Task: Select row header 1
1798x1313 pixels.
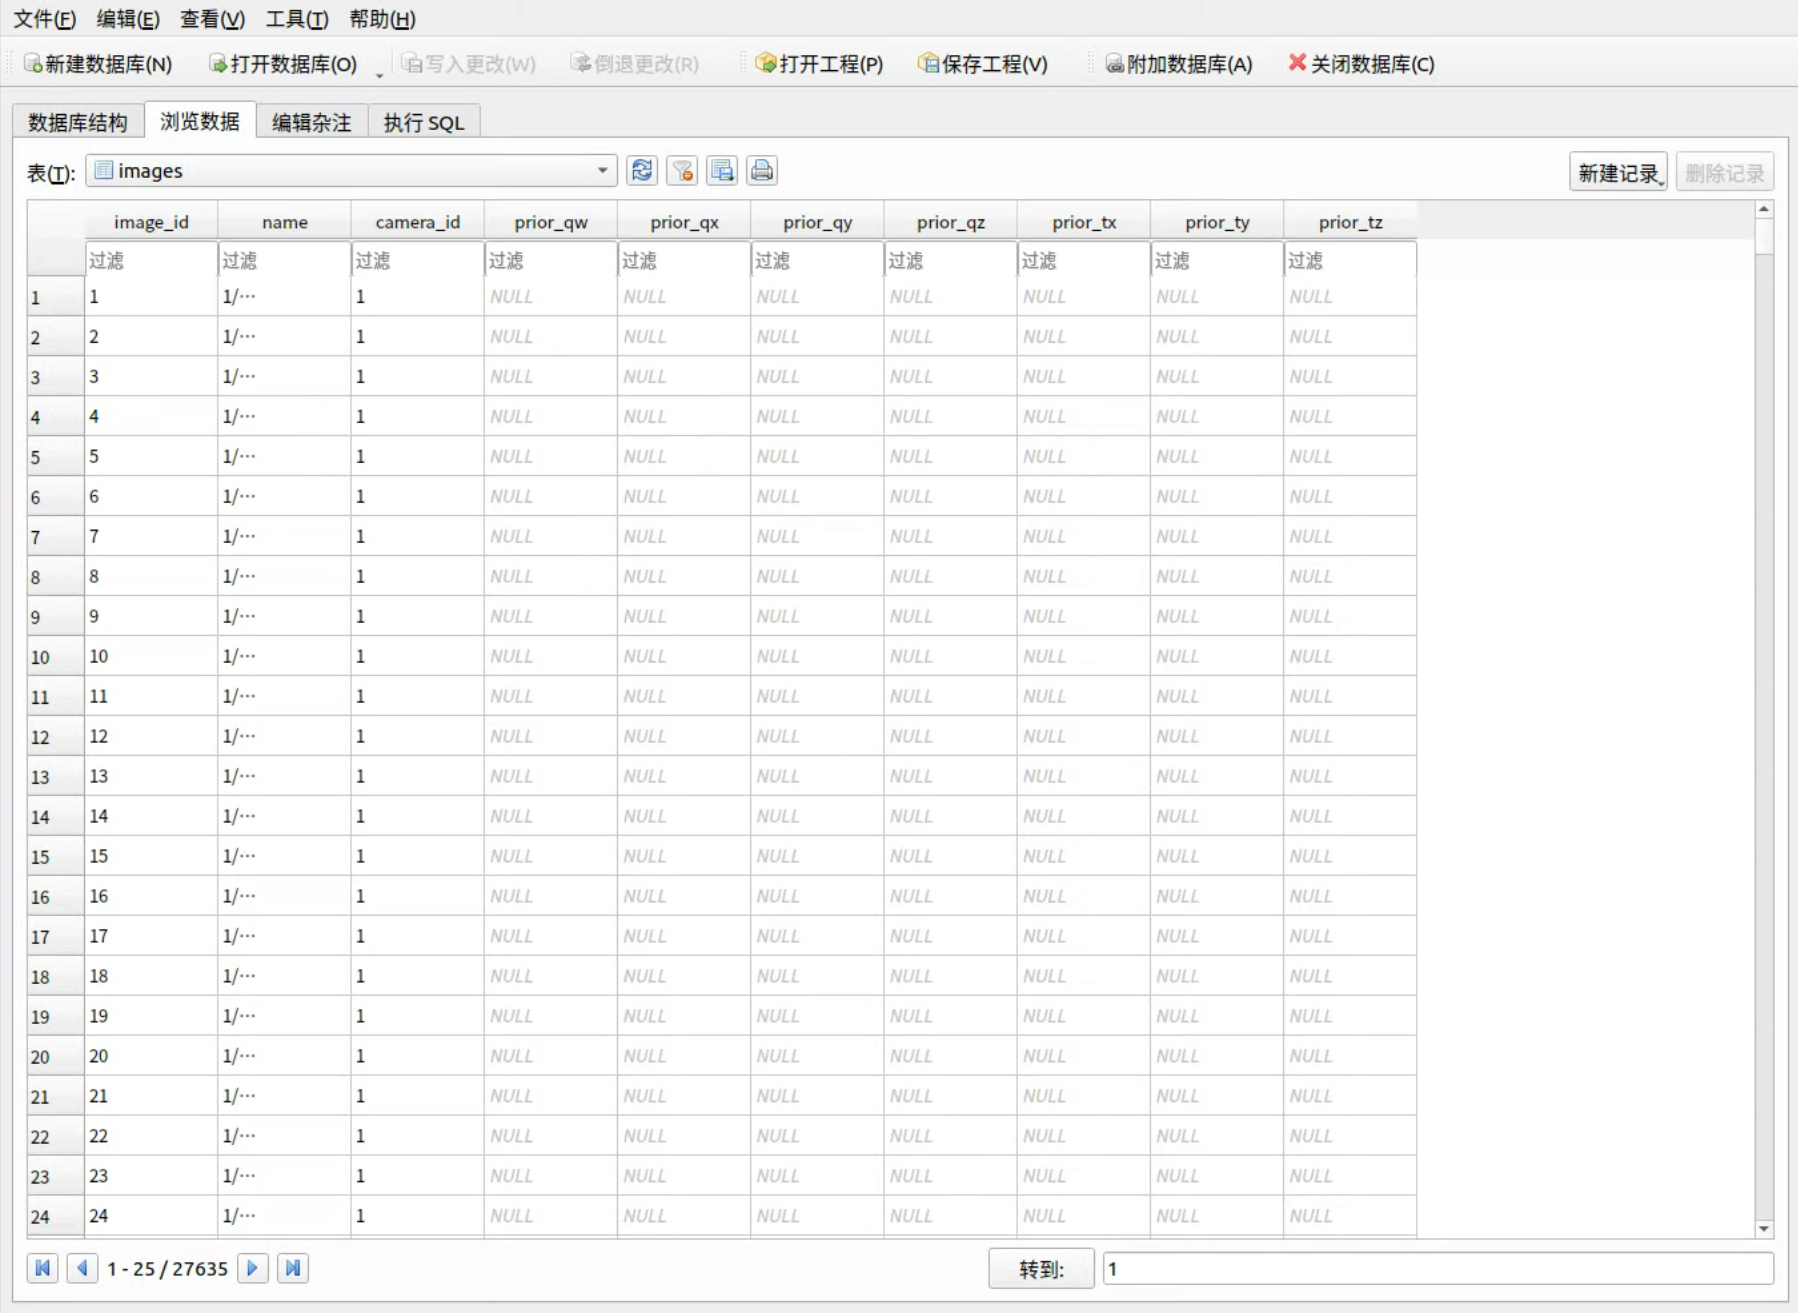Action: (56, 297)
